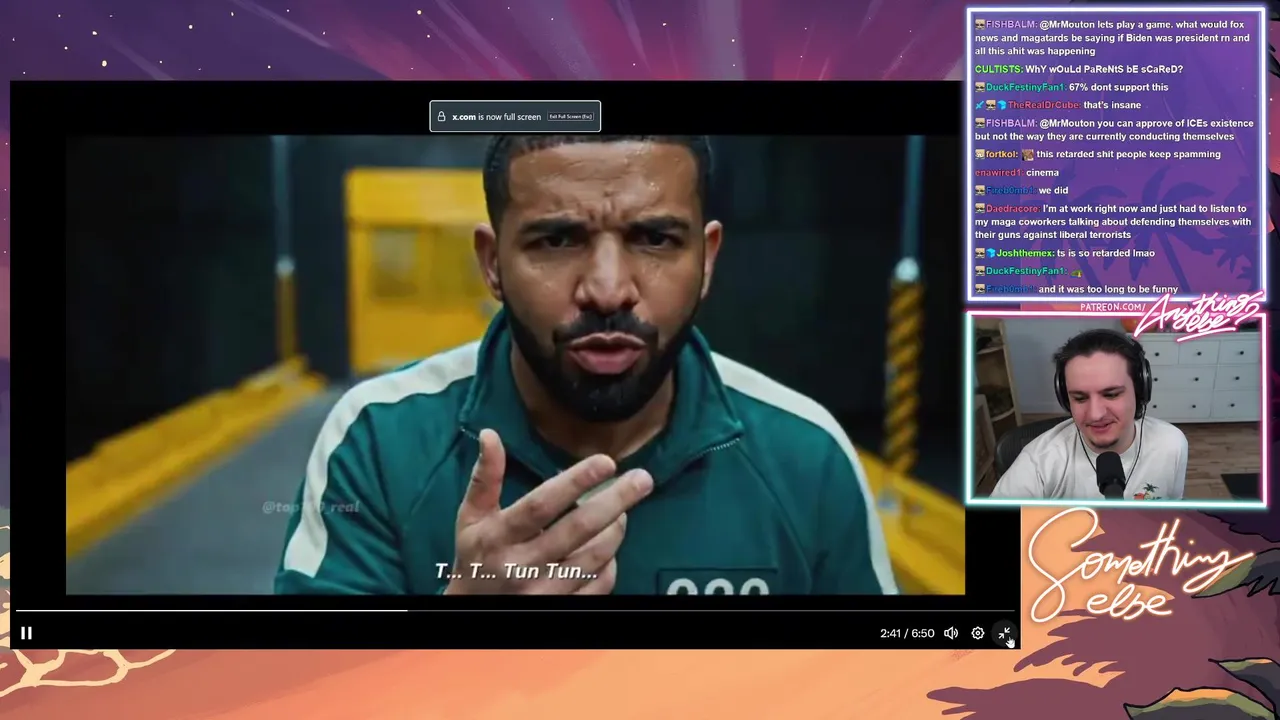Click the chat message 'cinema'
Viewport: 1280px width, 720px height.
point(1042,172)
